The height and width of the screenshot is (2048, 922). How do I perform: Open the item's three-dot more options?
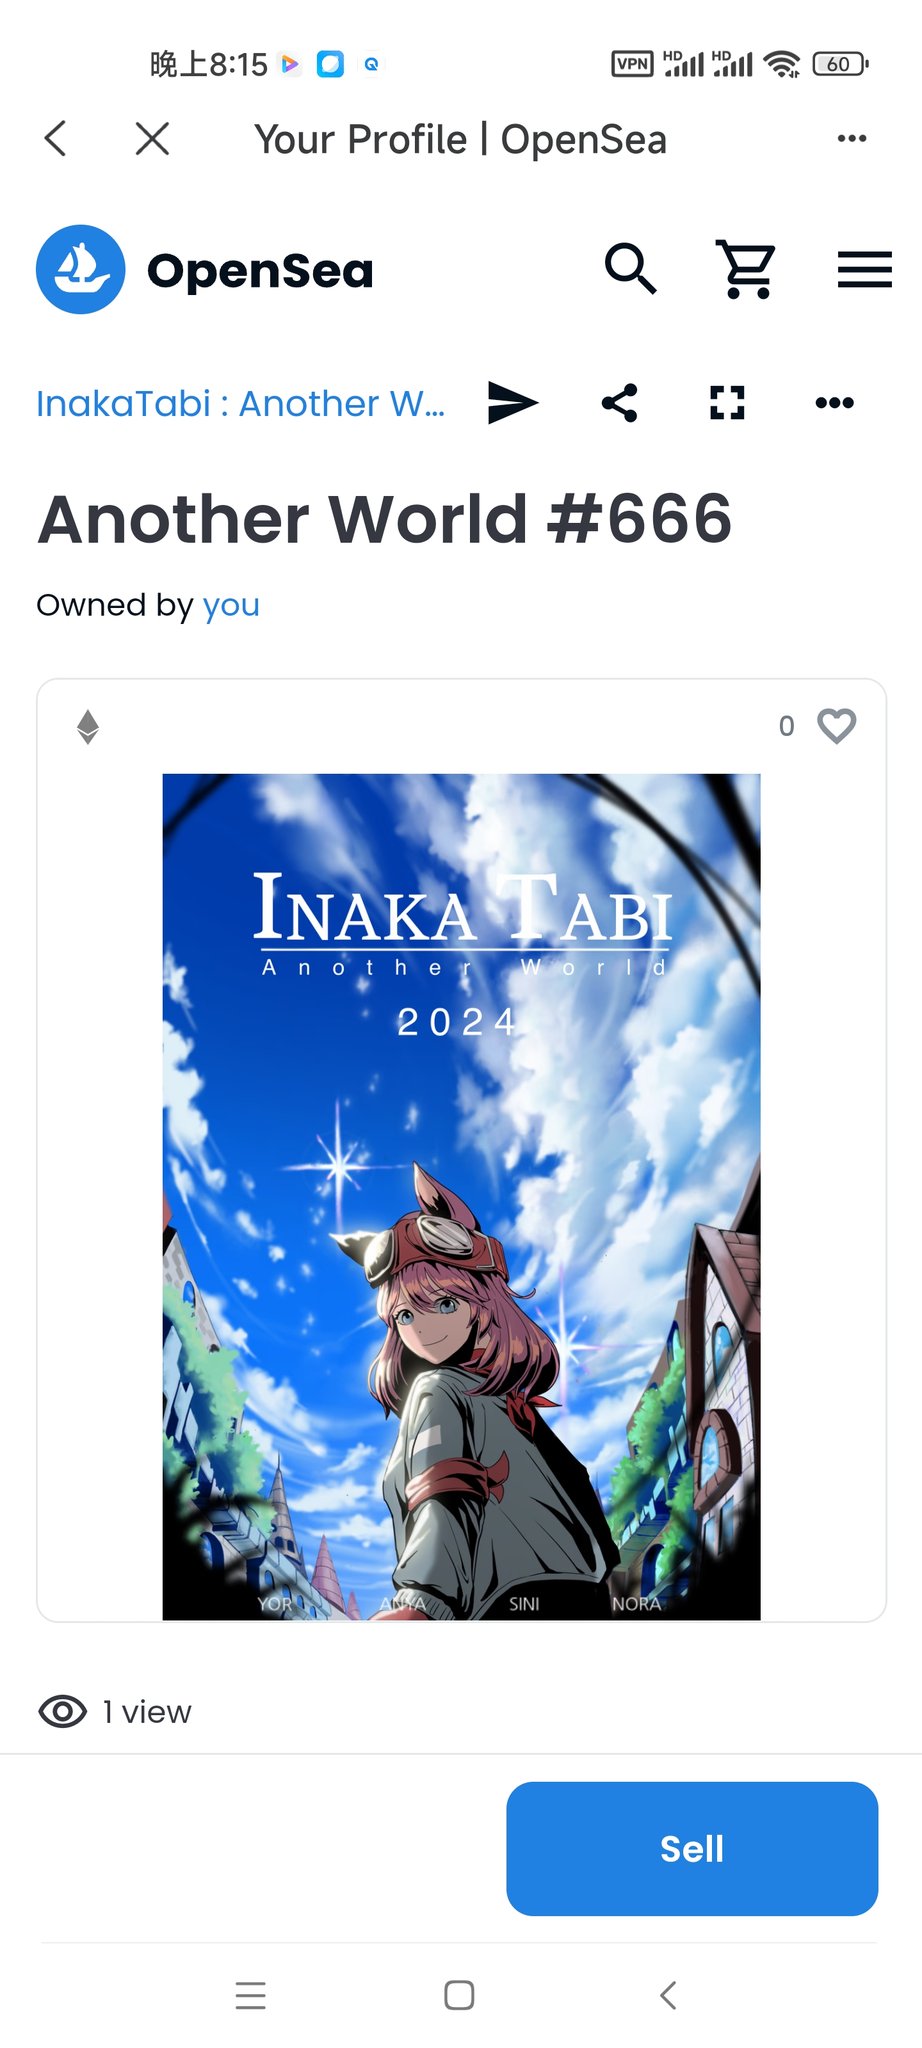pos(834,403)
